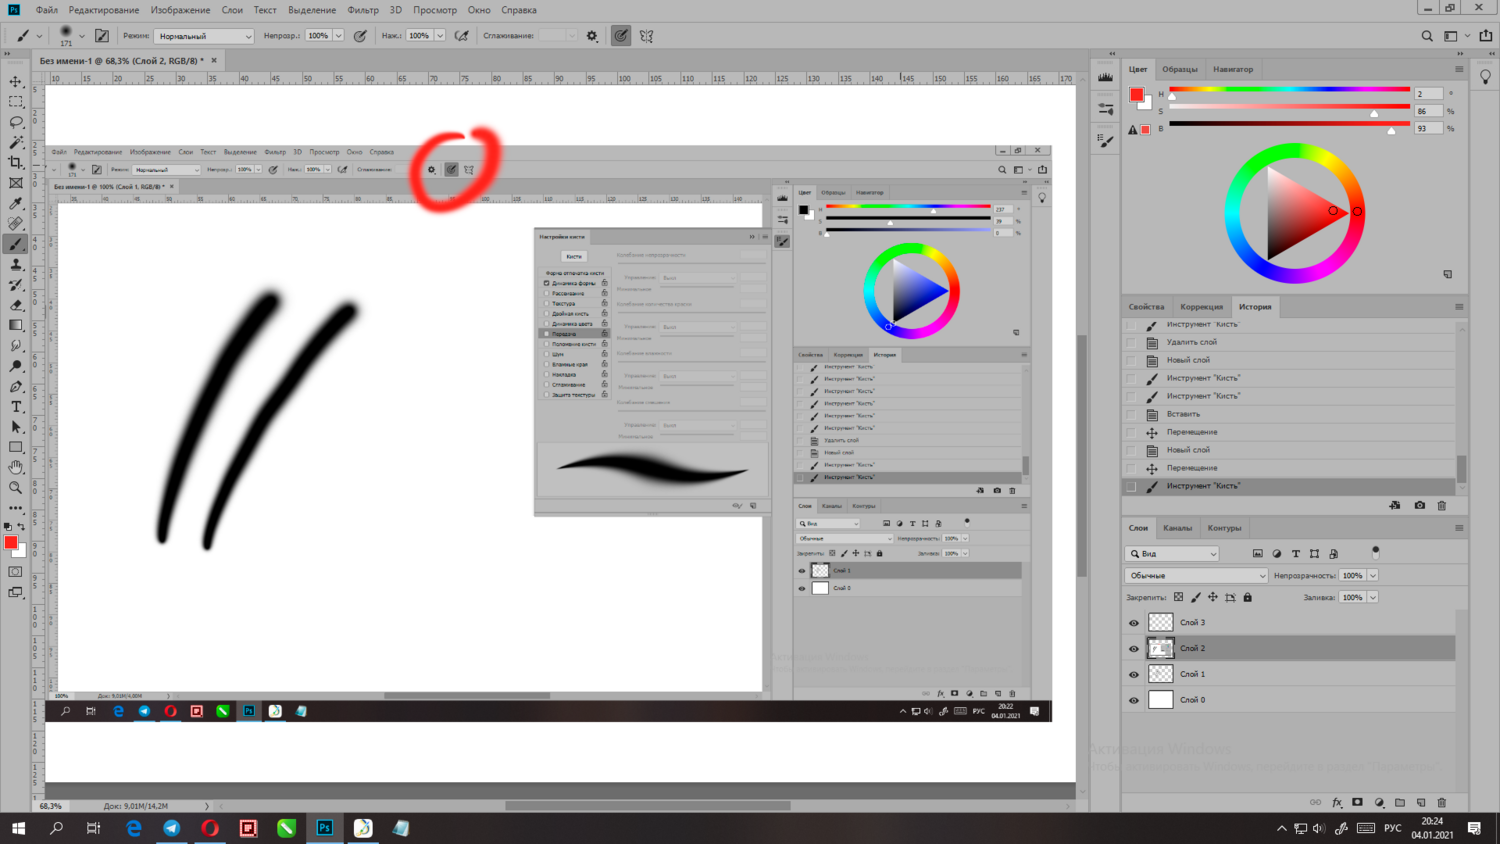Screen dimensions: 1500x844
Task: Open the Наж. flow dropdown arrow
Action: (439, 36)
